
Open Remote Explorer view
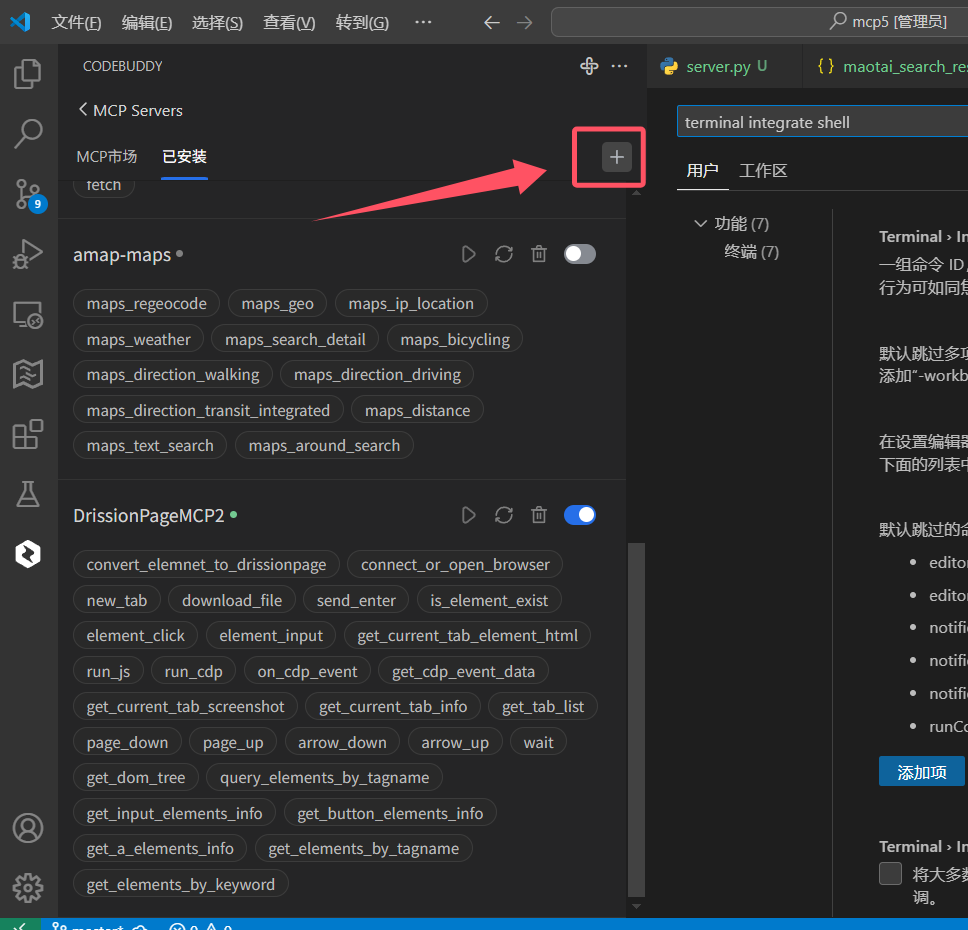28,315
